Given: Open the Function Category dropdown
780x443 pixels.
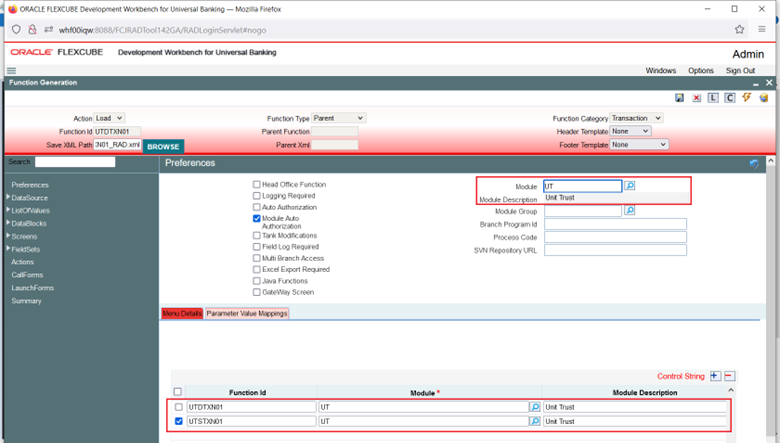Looking at the screenshot, I should coord(636,118).
